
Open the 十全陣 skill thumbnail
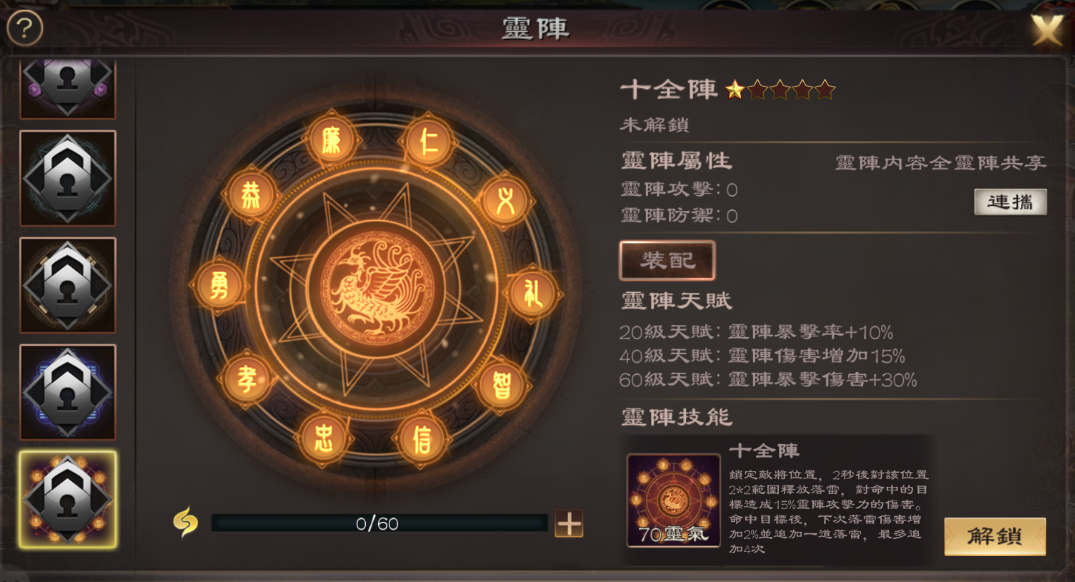point(673,500)
